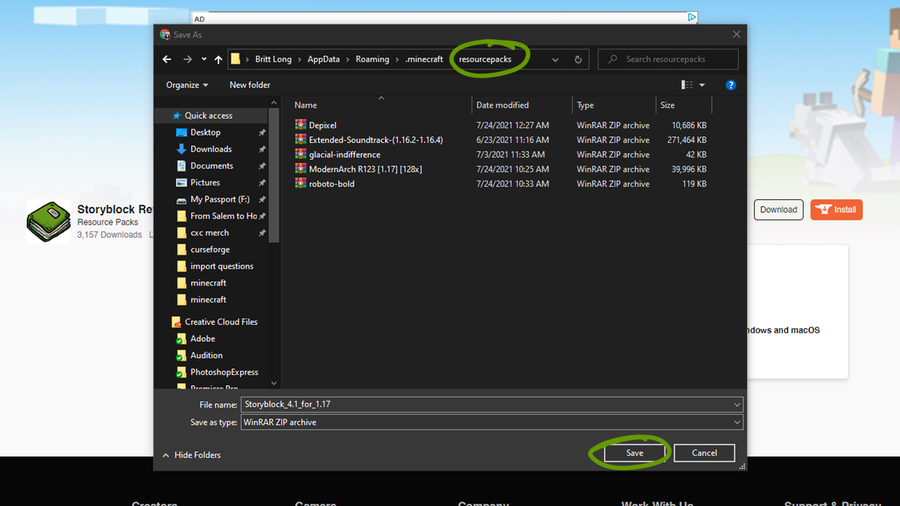Click the New folder toolbar button
This screenshot has width=900, height=506.
[250, 85]
